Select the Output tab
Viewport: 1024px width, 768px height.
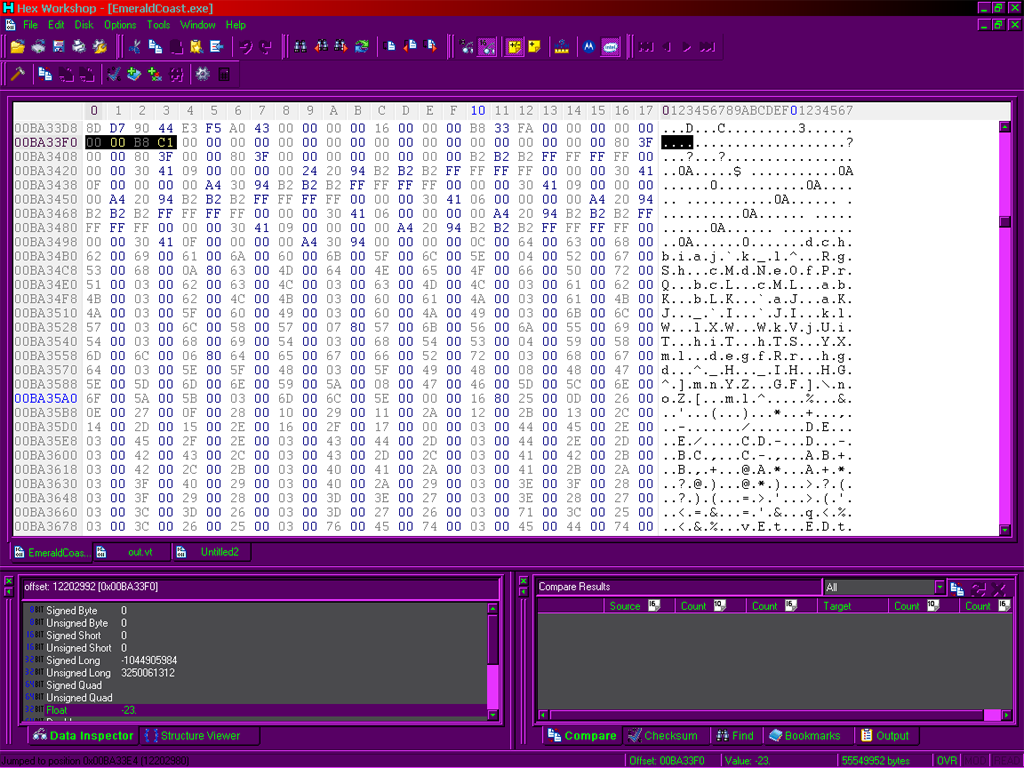(x=885, y=735)
